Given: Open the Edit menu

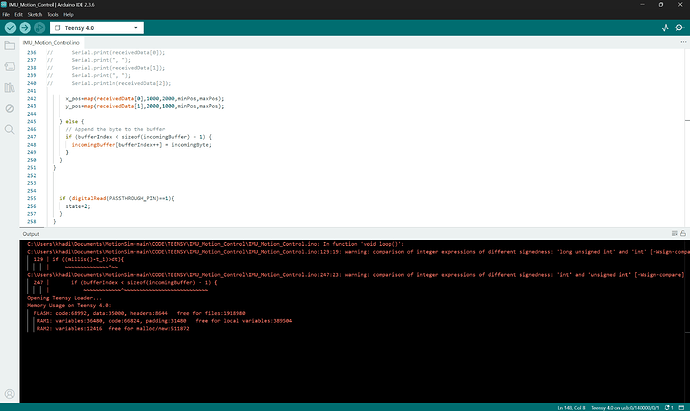Looking at the screenshot, I should click(18, 15).
